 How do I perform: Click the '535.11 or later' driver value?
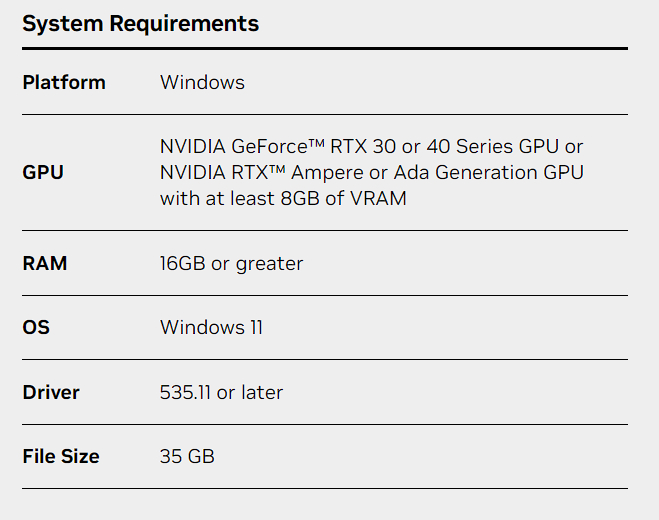coord(221,392)
